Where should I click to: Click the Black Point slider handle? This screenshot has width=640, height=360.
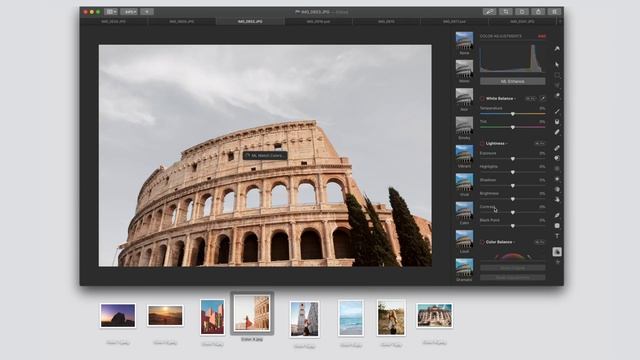pos(513,226)
